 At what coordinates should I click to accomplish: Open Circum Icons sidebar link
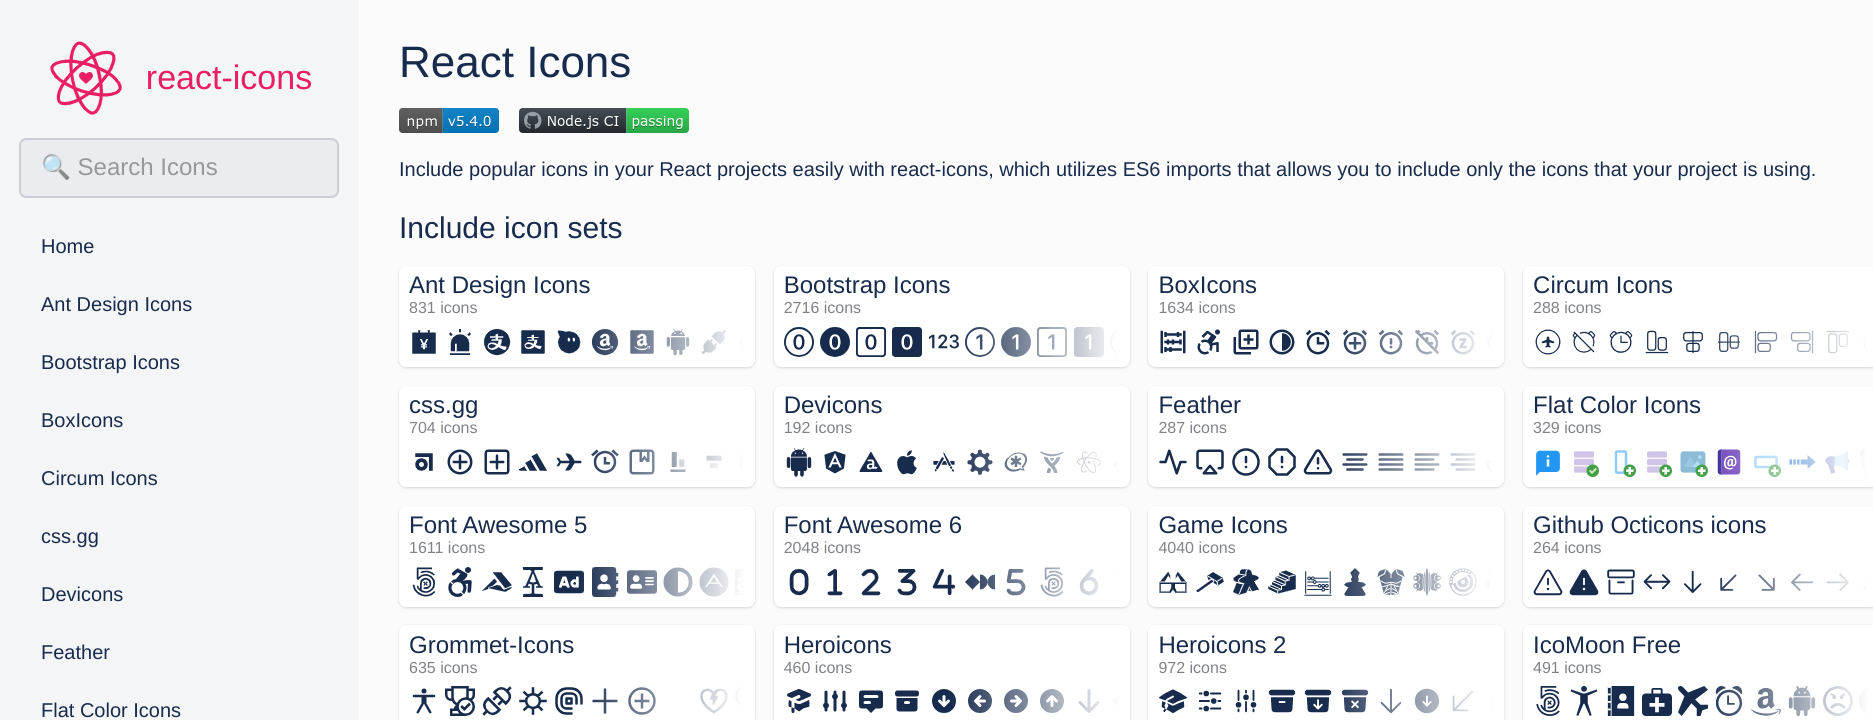[x=100, y=478]
